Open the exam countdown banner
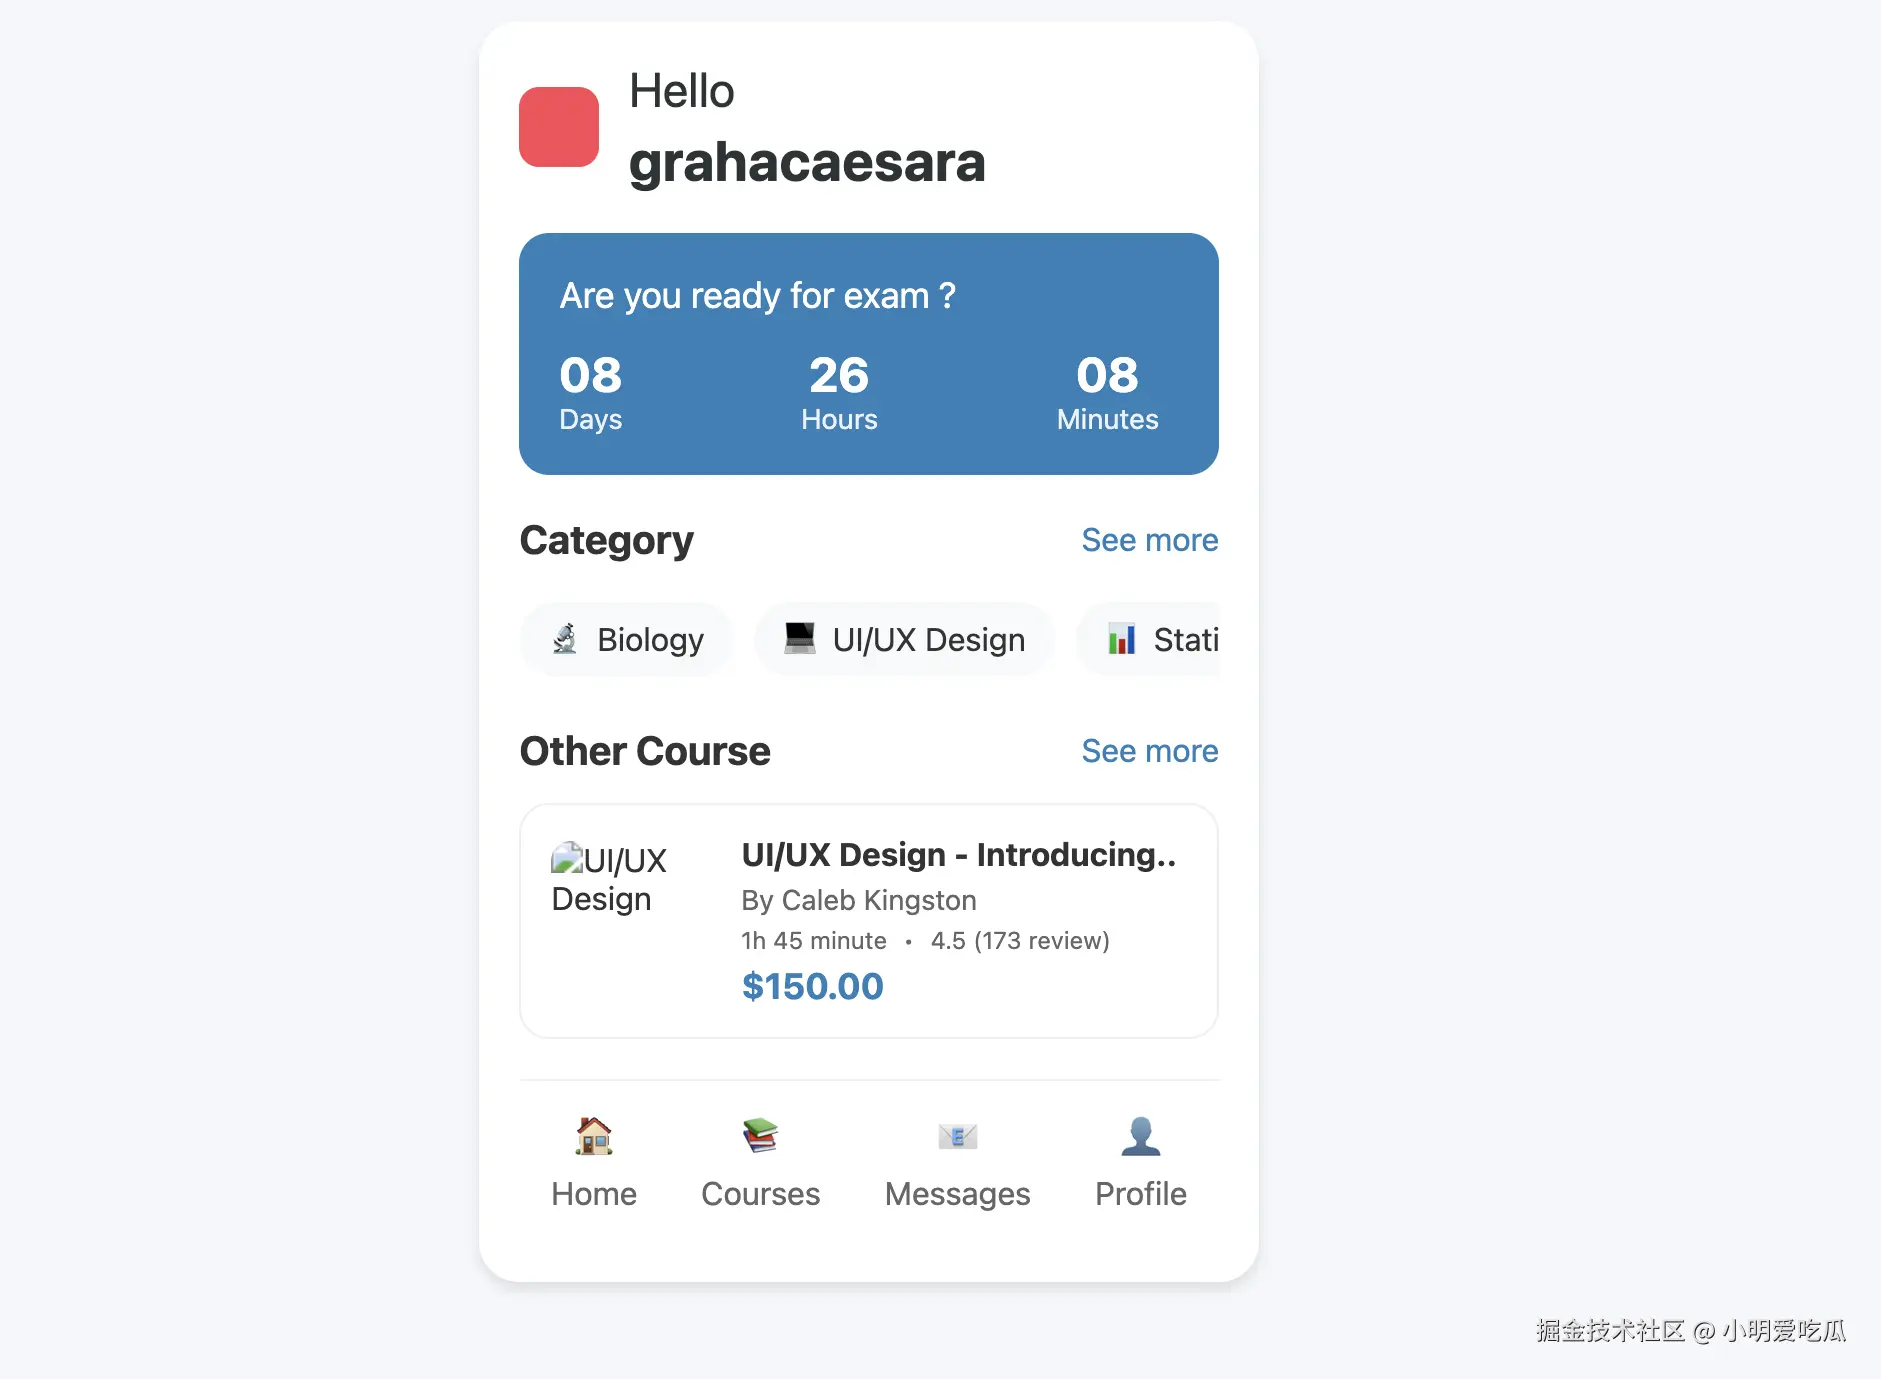 868,354
